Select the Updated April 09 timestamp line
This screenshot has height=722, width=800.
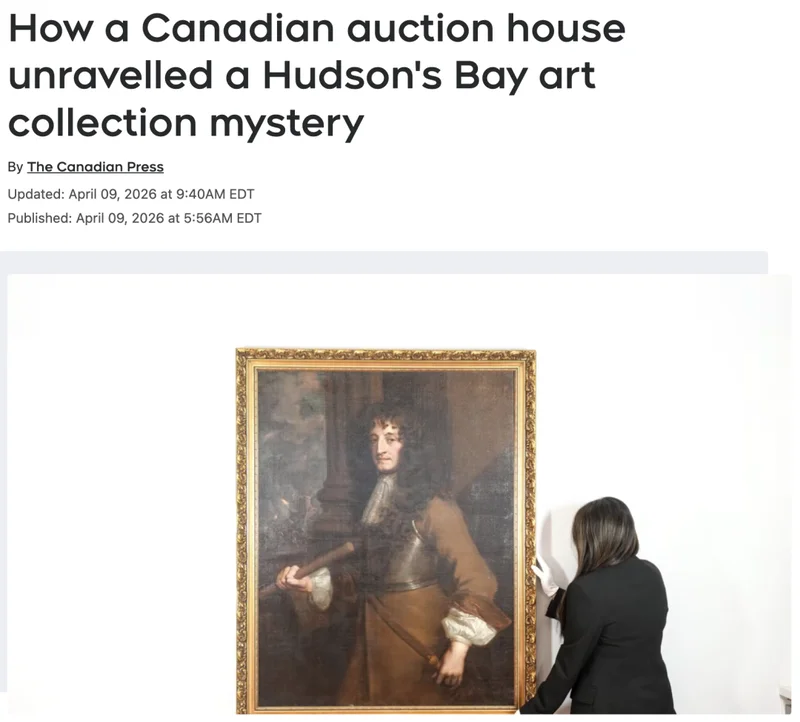(x=131, y=194)
